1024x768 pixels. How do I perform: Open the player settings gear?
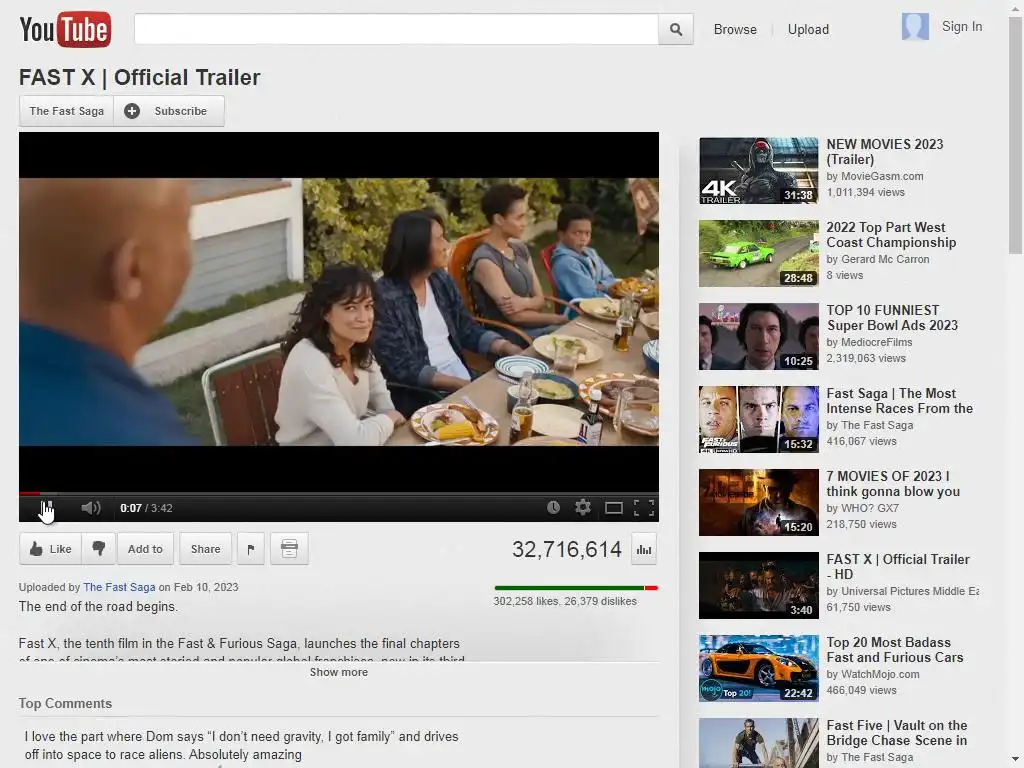tap(583, 507)
